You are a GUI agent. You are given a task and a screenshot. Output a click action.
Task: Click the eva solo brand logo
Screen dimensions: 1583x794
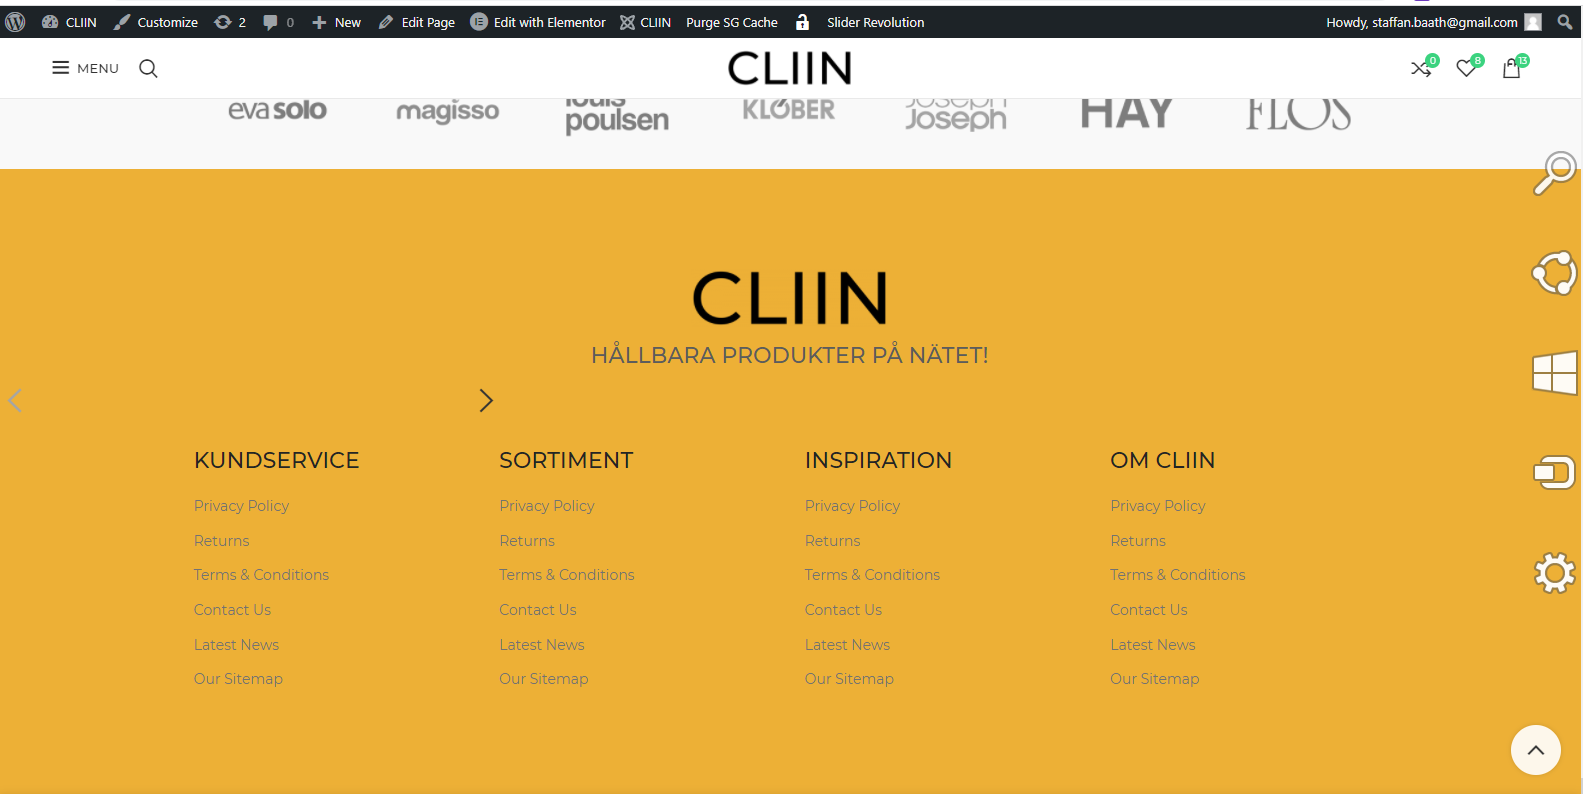tap(277, 110)
